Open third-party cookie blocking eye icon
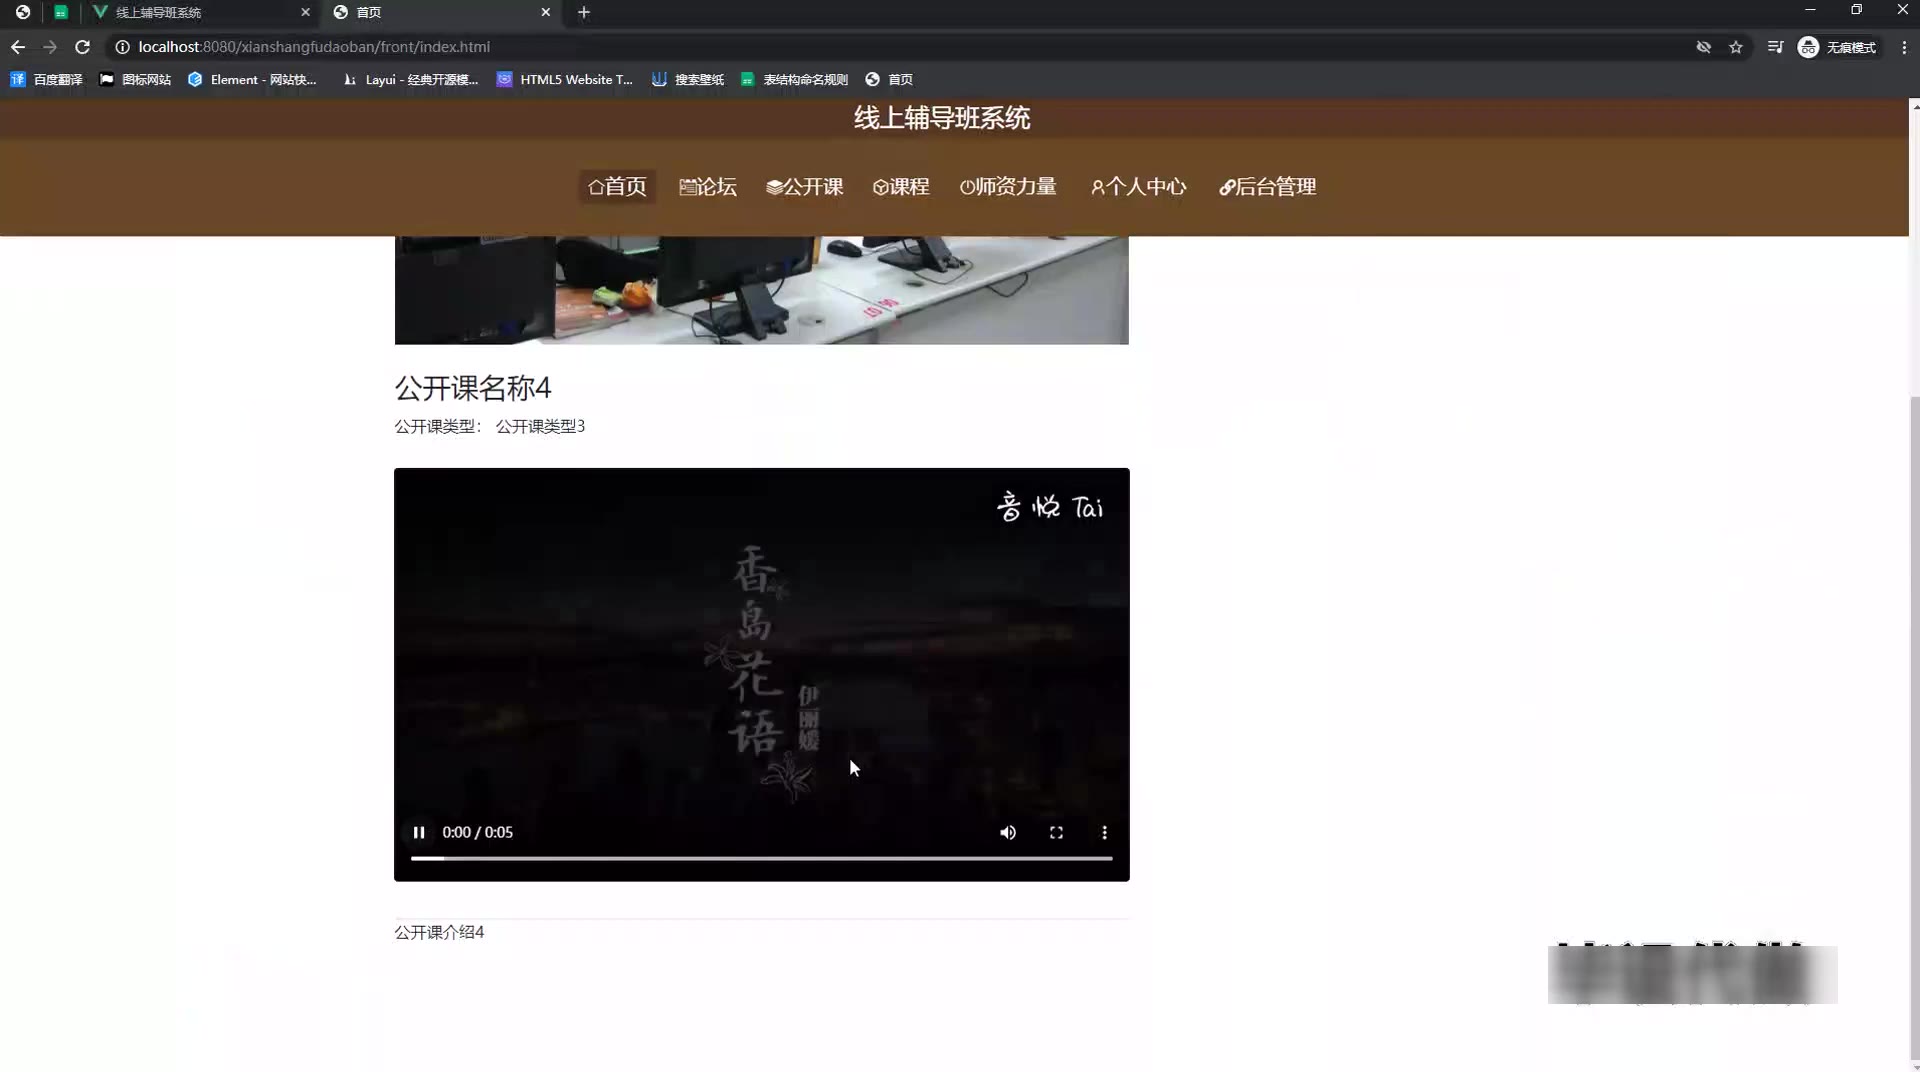The width and height of the screenshot is (1920, 1072). (x=1704, y=47)
